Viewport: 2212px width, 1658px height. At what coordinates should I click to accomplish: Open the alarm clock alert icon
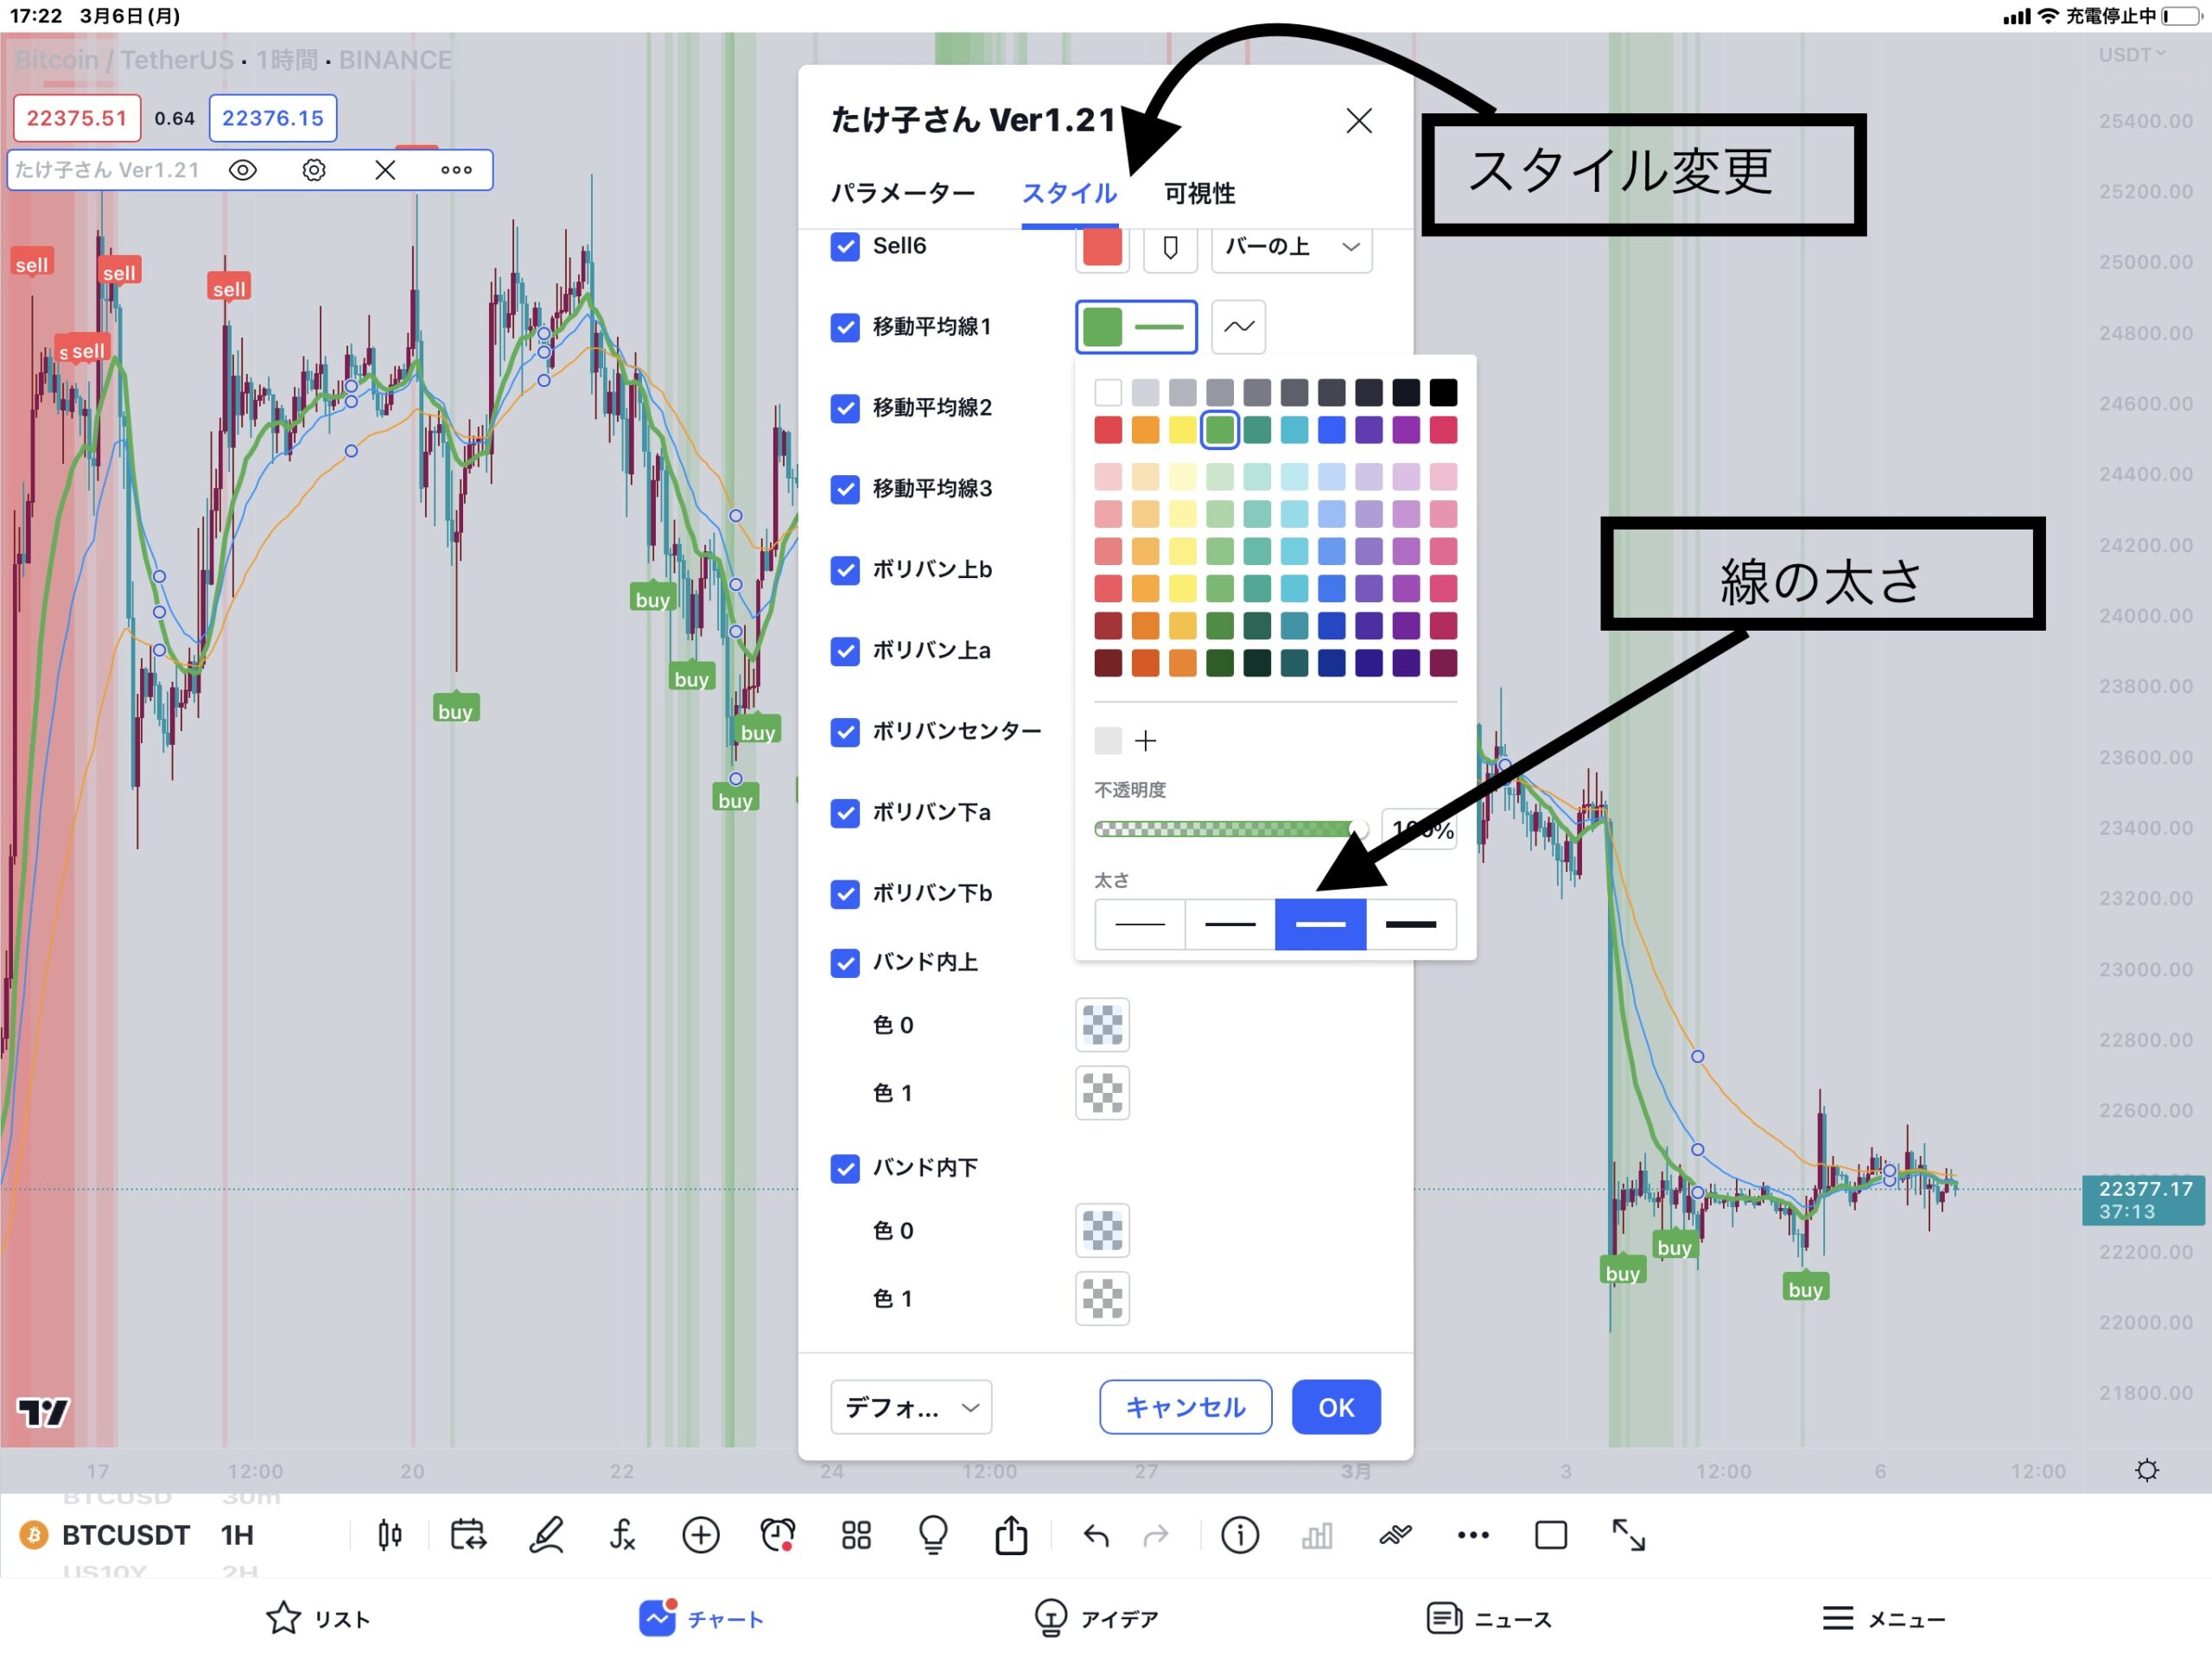pyautogui.click(x=777, y=1535)
